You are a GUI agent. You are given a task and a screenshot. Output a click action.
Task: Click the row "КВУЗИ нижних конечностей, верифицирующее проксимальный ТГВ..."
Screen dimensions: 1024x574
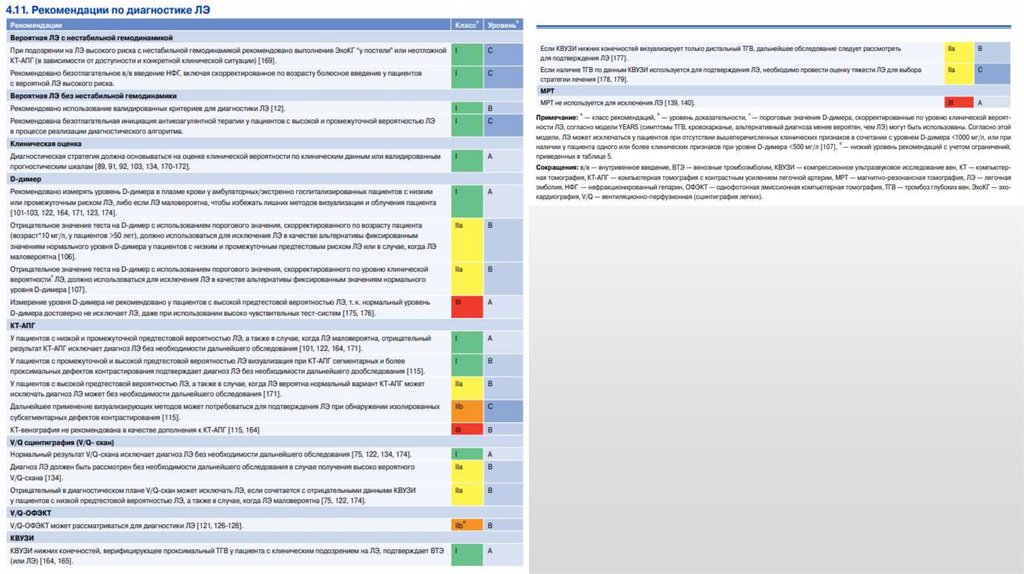pos(264,555)
